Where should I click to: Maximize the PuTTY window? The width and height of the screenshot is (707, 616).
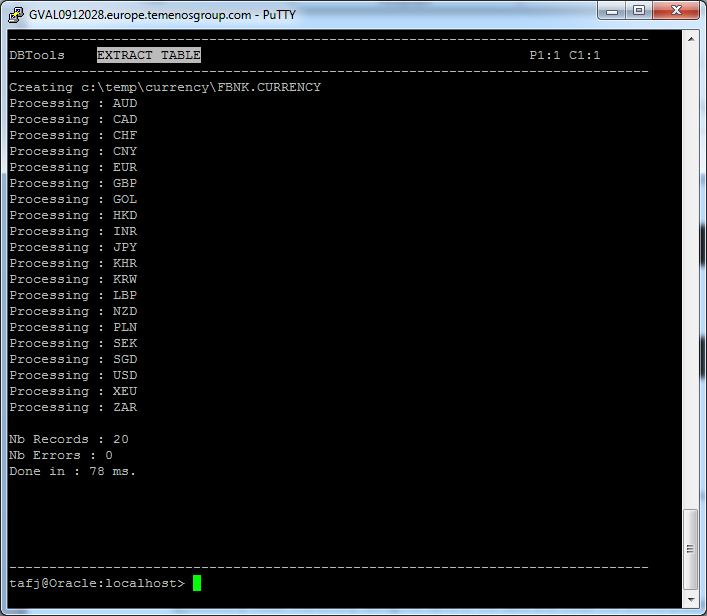click(x=638, y=11)
